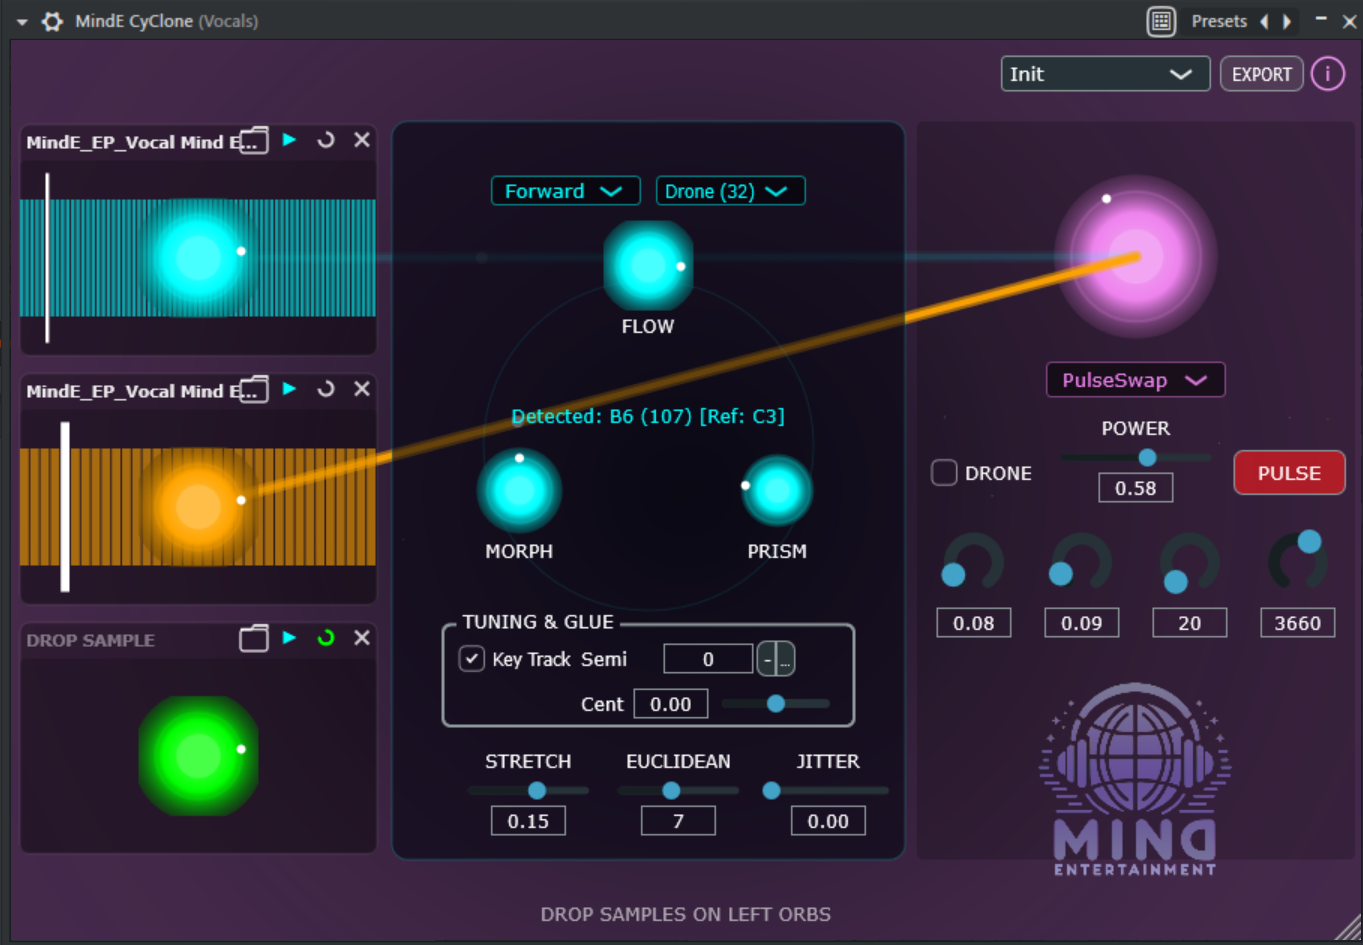This screenshot has height=945, width=1363.
Task: Go to next preset arrow
Action: [x=1287, y=21]
